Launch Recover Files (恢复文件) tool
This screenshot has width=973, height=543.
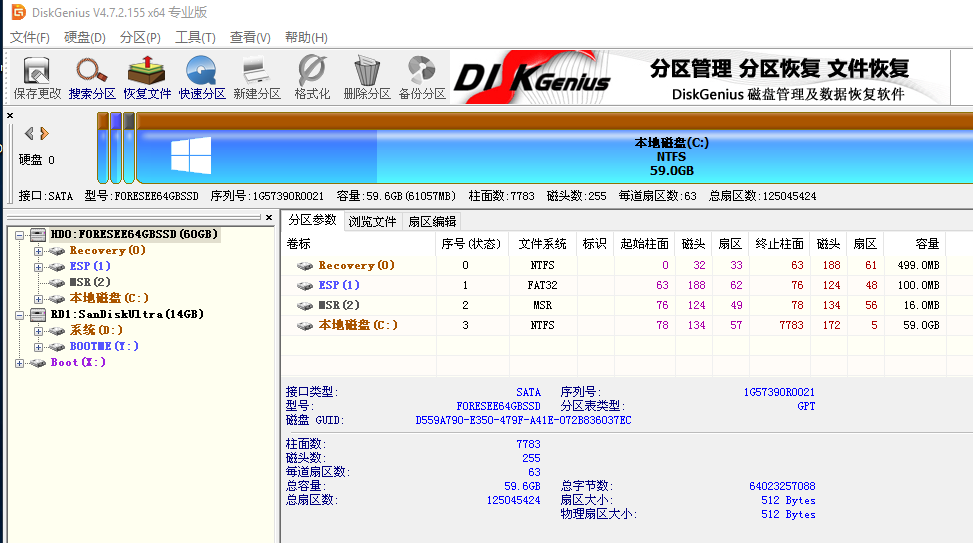pos(147,78)
